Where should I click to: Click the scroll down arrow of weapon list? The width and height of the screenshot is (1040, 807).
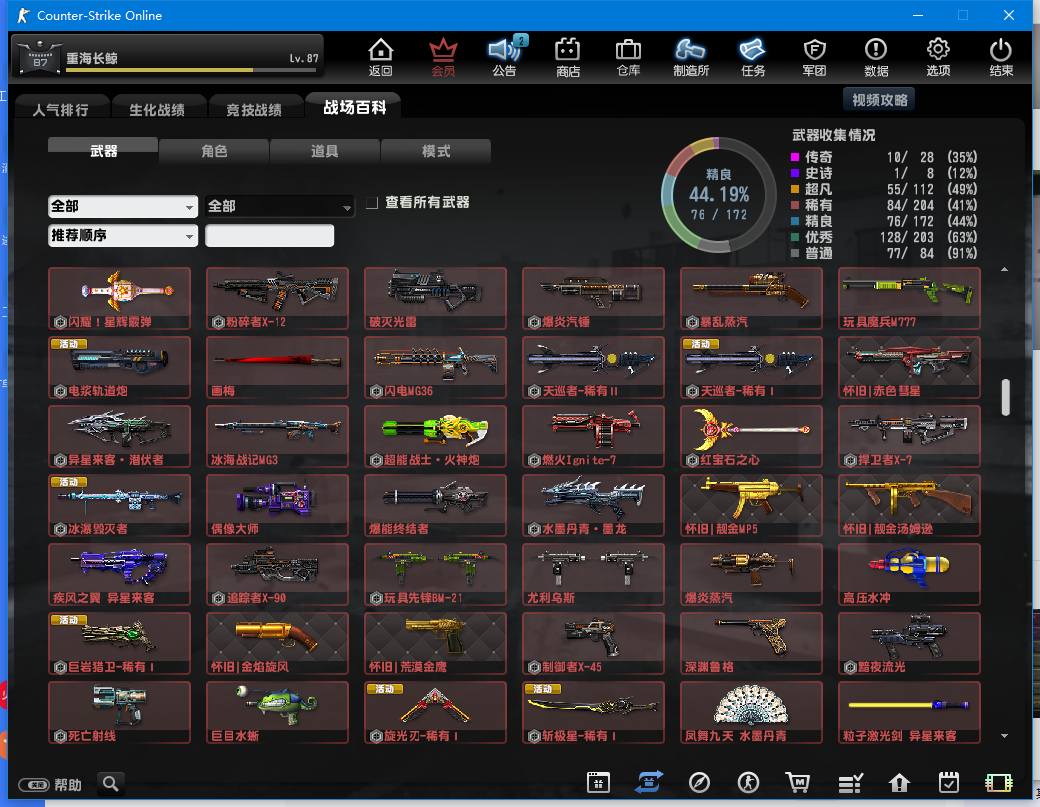click(1005, 735)
